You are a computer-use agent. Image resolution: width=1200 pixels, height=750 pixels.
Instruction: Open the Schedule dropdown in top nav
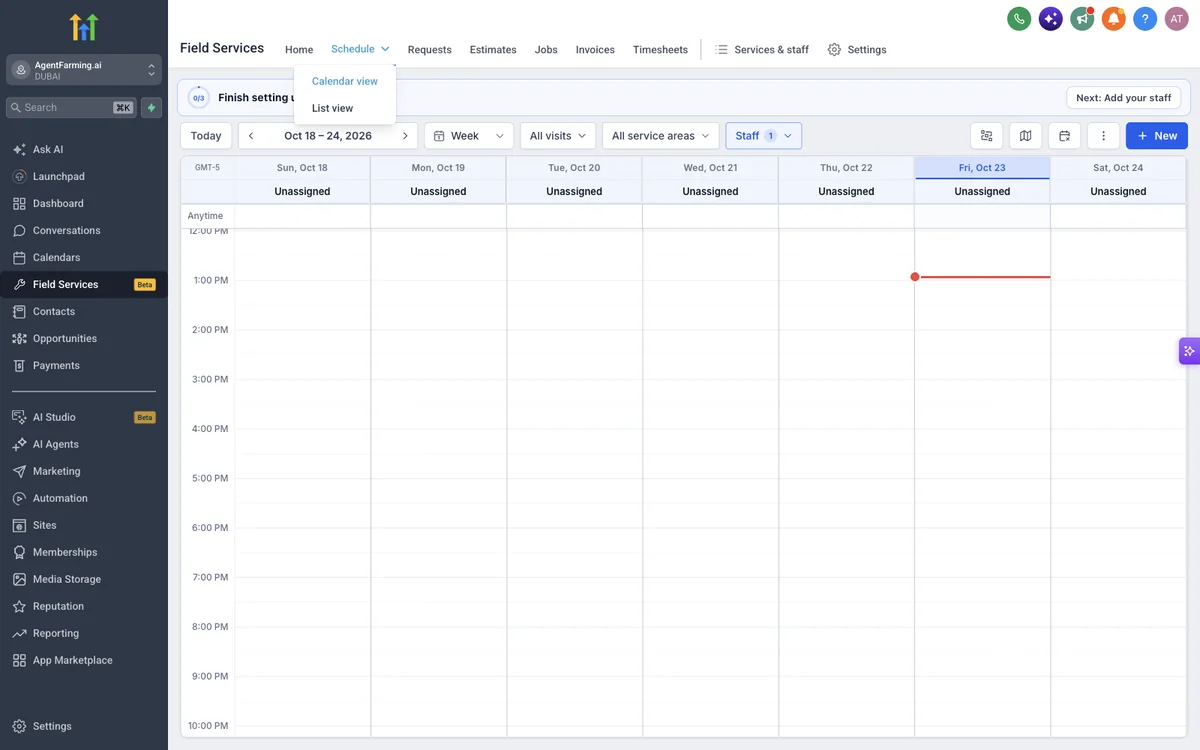point(360,49)
